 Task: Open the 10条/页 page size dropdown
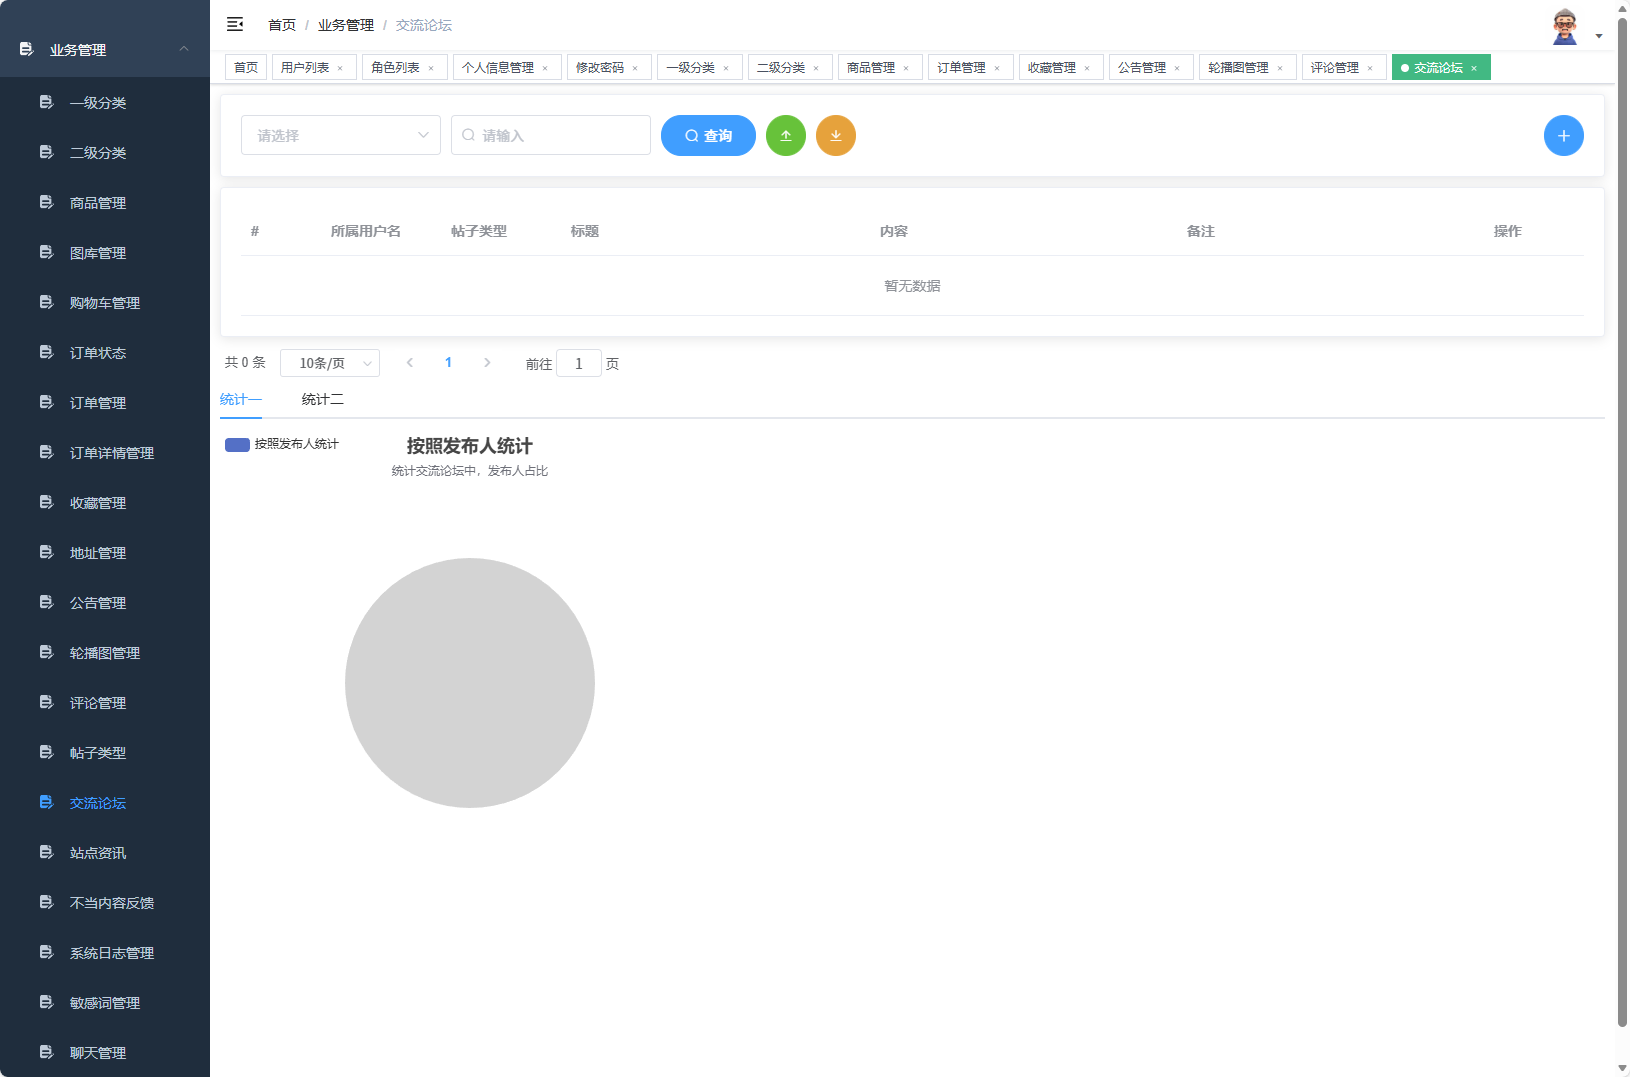pos(330,363)
